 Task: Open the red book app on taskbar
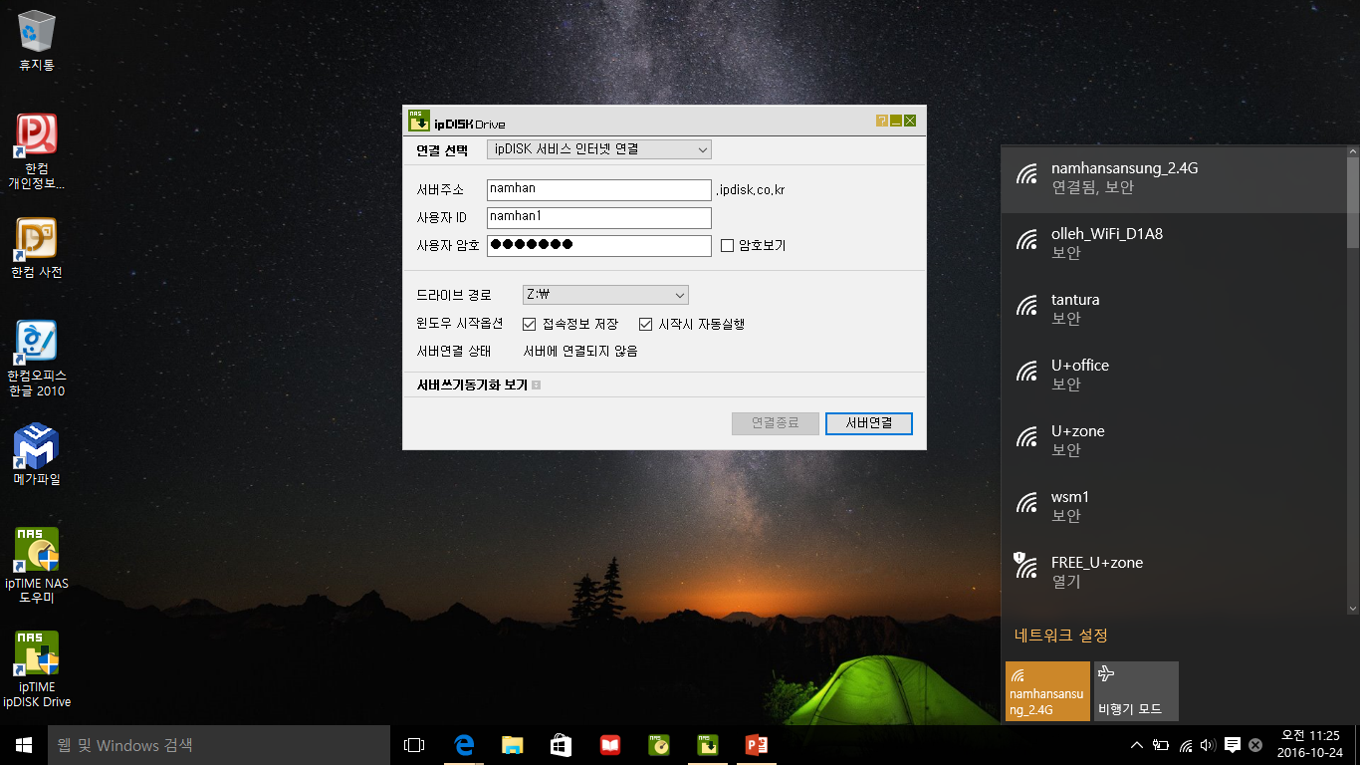pyautogui.click(x=610, y=745)
